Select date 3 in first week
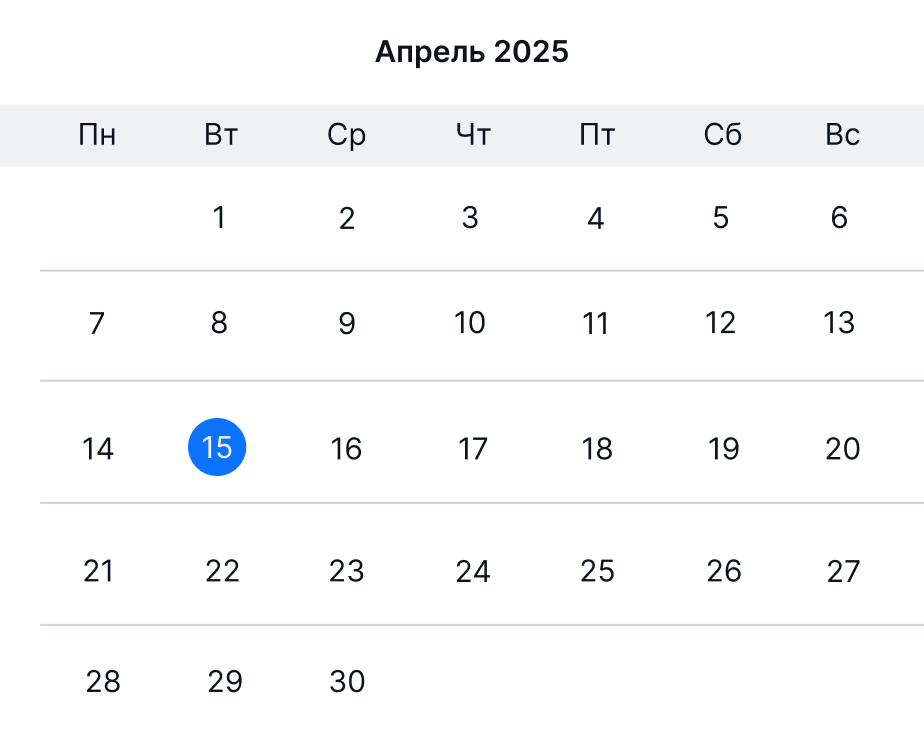924x748 pixels. coord(470,218)
